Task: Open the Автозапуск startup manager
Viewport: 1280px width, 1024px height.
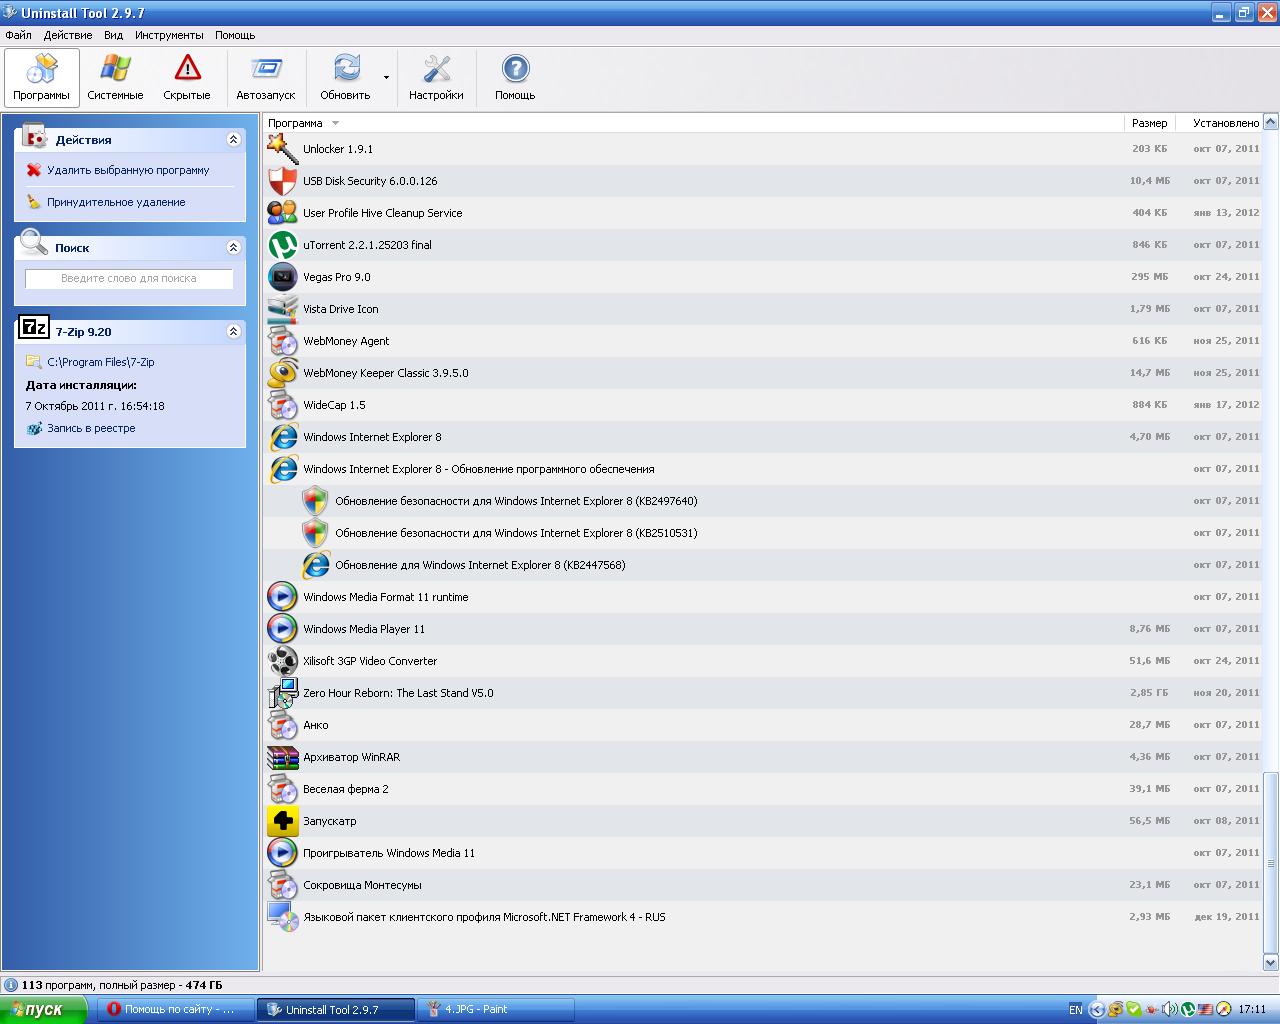Action: [266, 78]
